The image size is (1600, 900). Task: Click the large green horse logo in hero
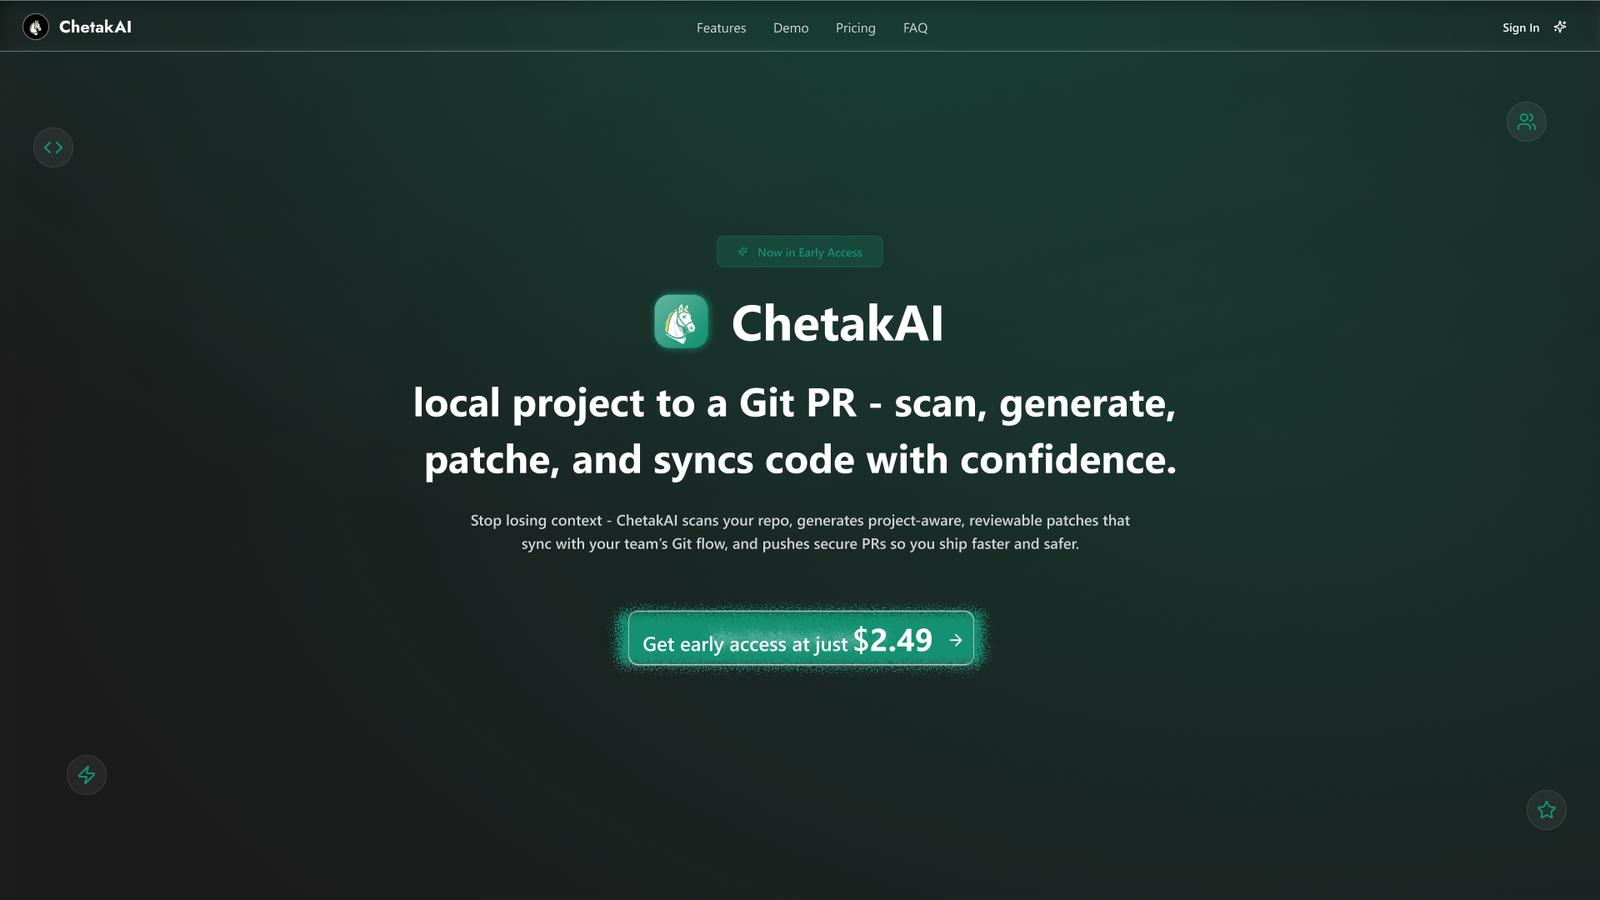681,322
